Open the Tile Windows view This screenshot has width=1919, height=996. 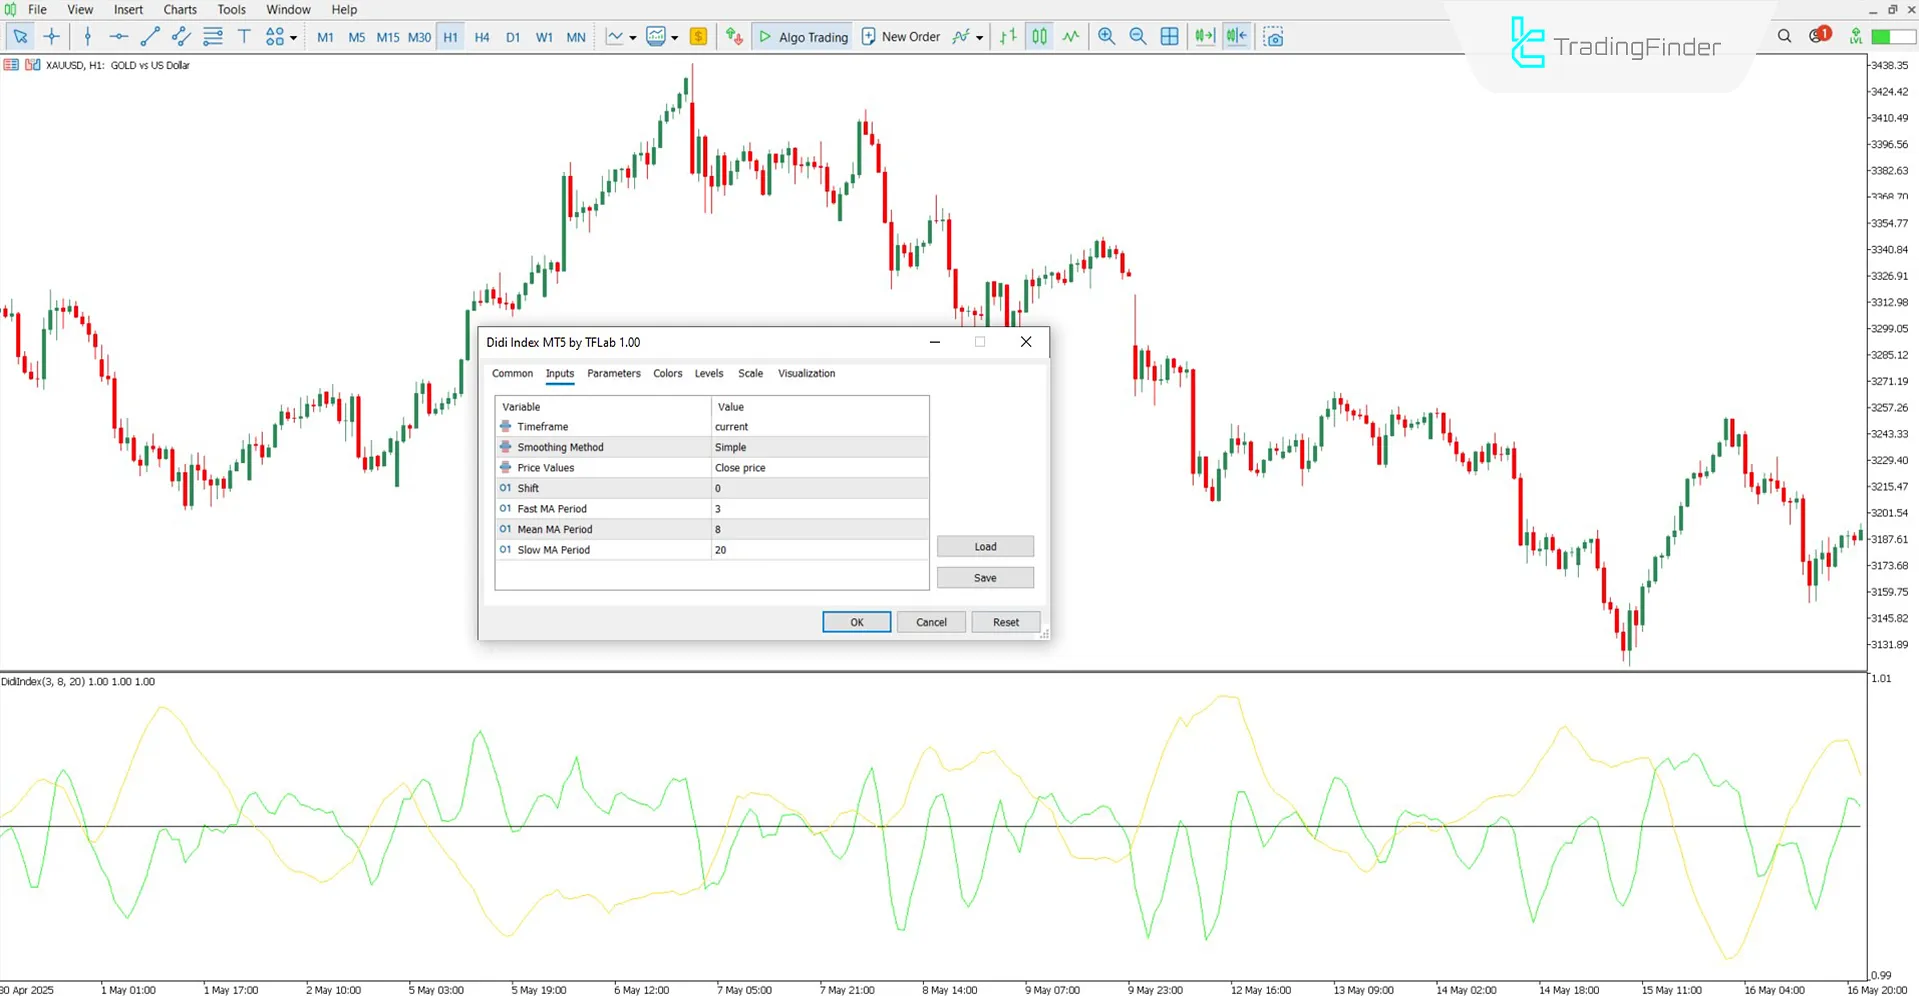pos(1170,36)
